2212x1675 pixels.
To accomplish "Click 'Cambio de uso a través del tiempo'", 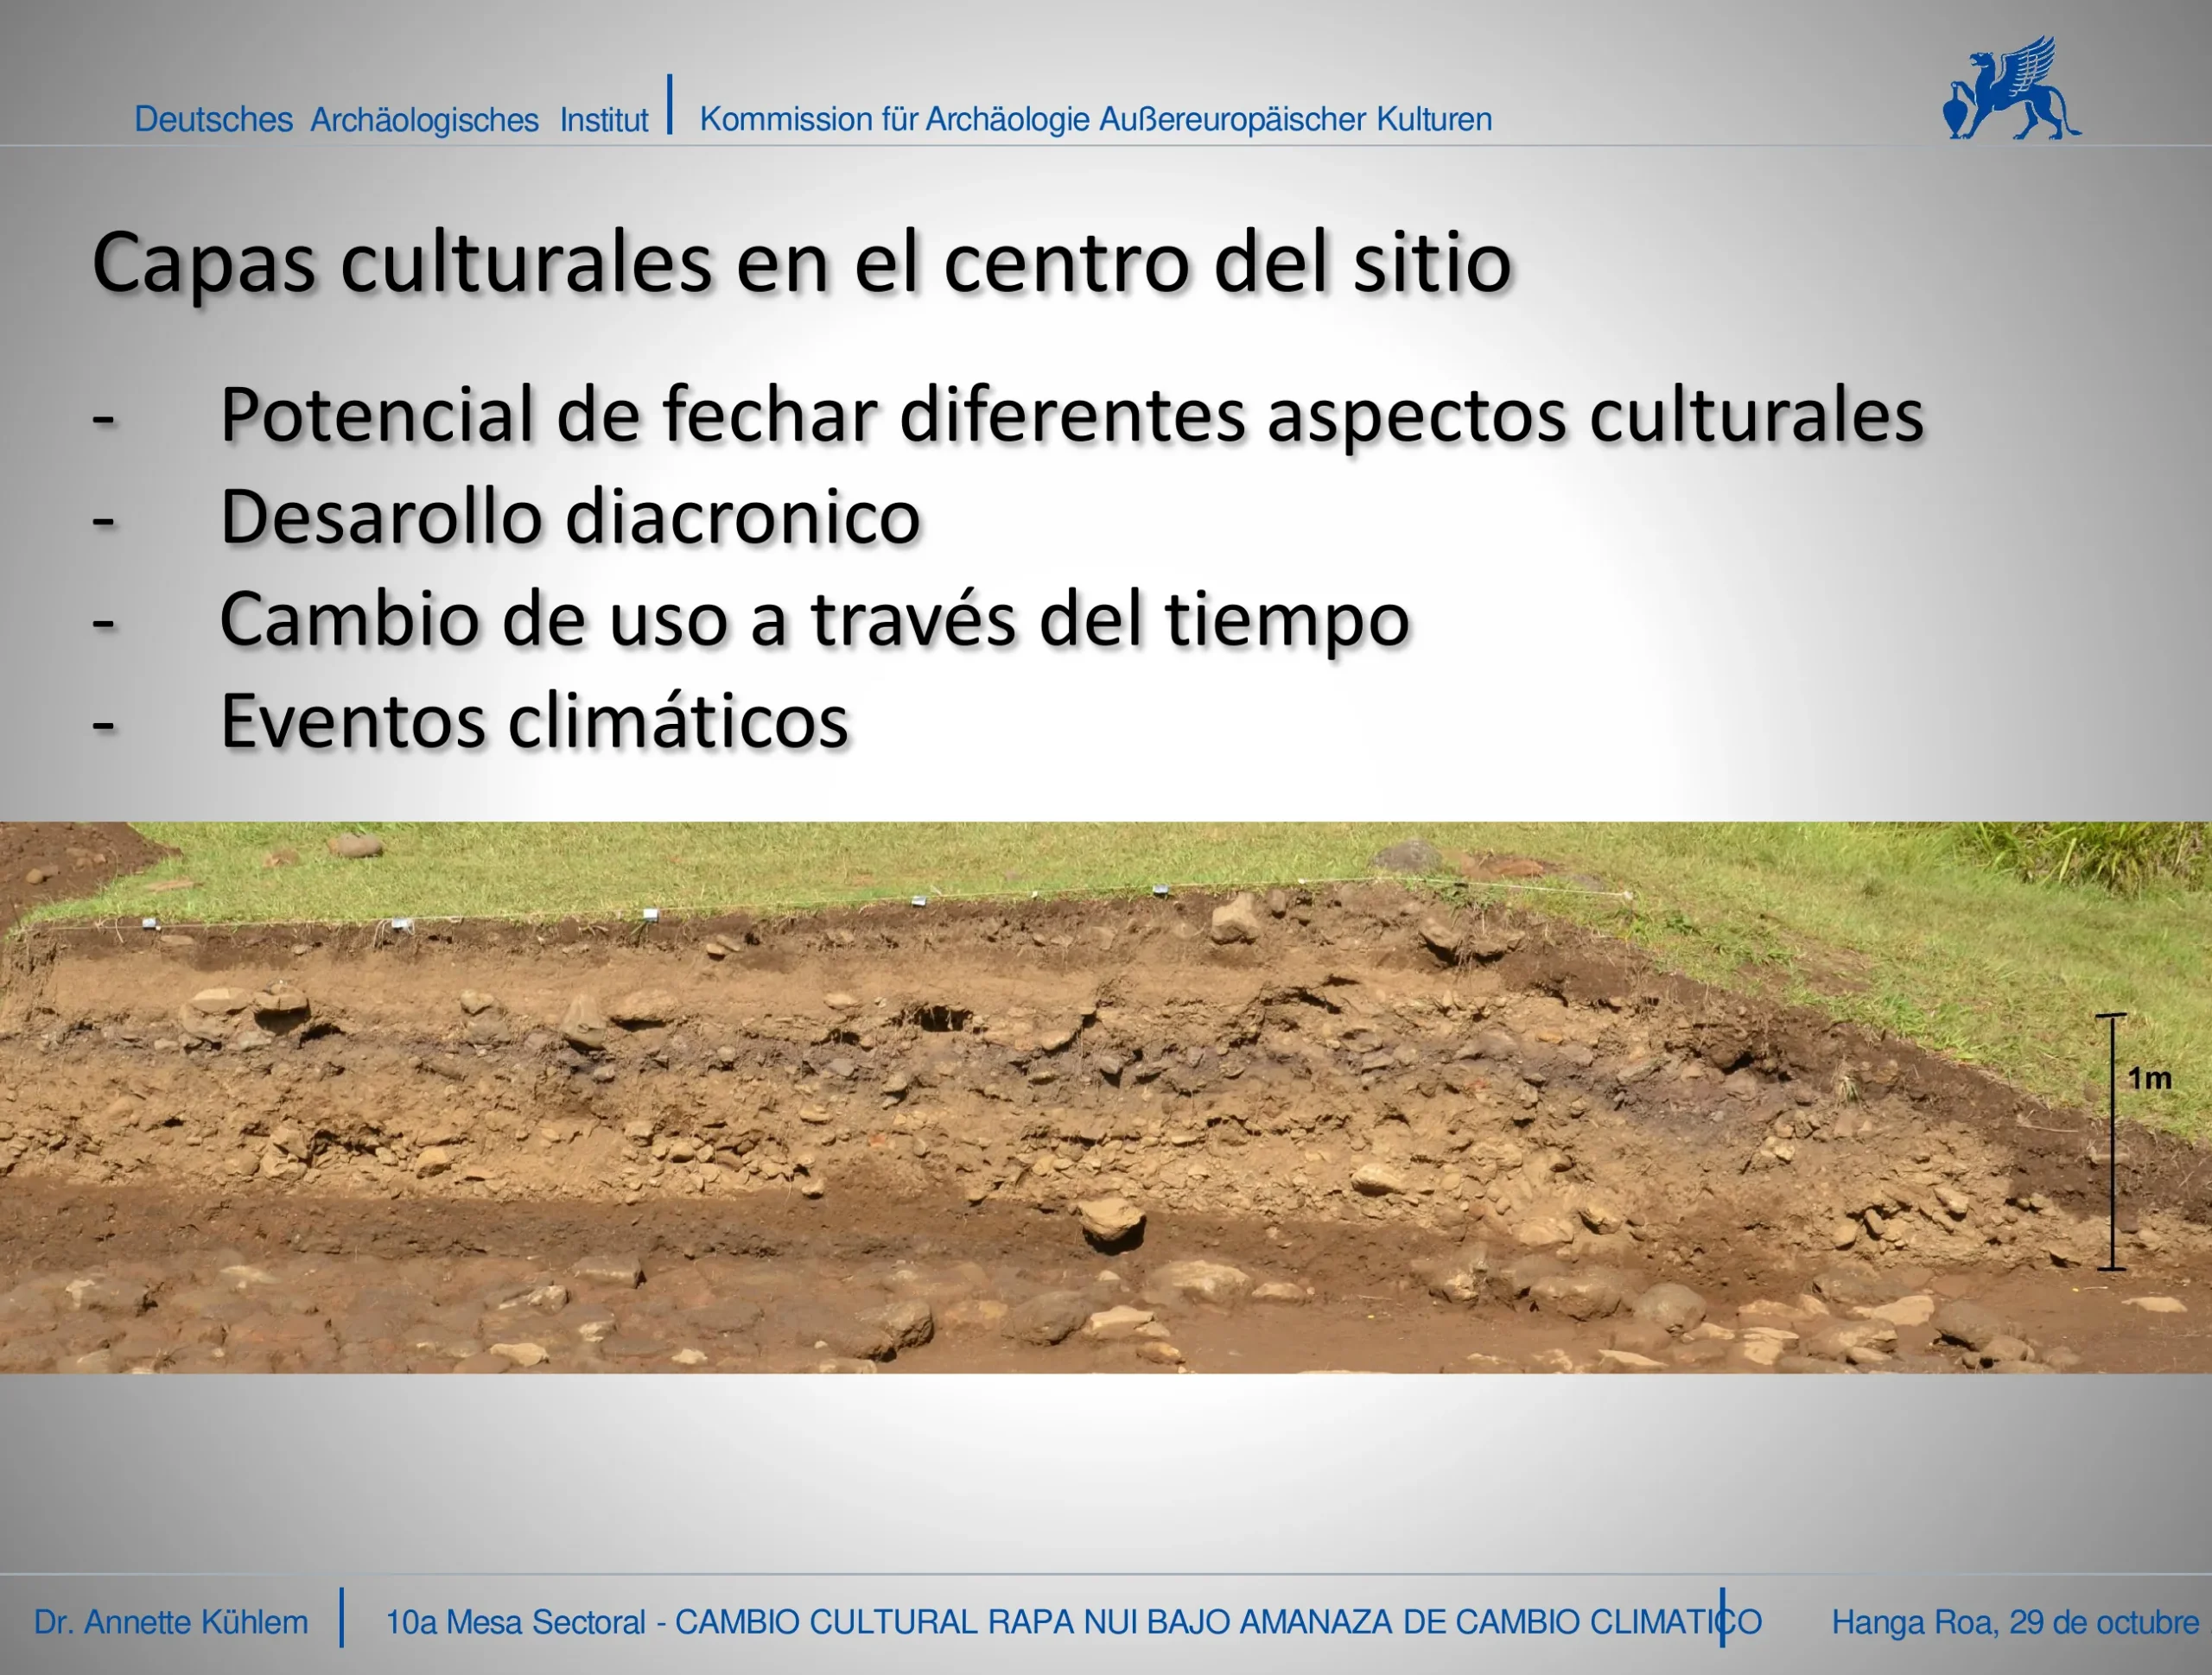I will (x=814, y=619).
